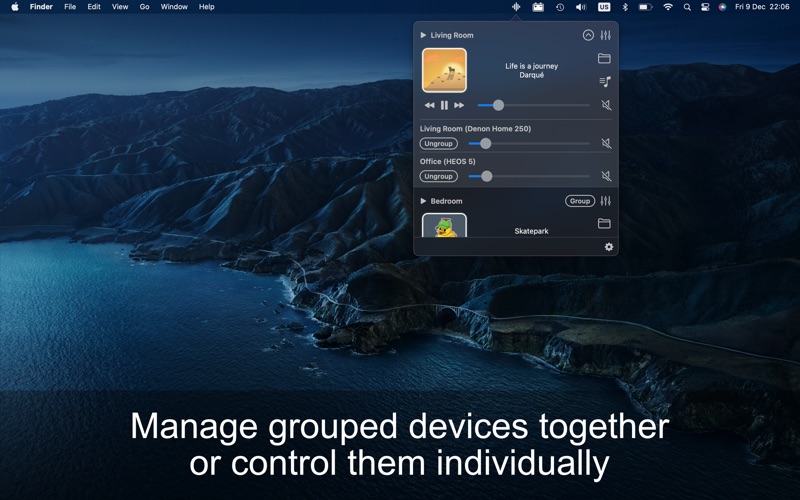Open the US keyboard input source menu
Screen dimensions: 800x500
604,7
